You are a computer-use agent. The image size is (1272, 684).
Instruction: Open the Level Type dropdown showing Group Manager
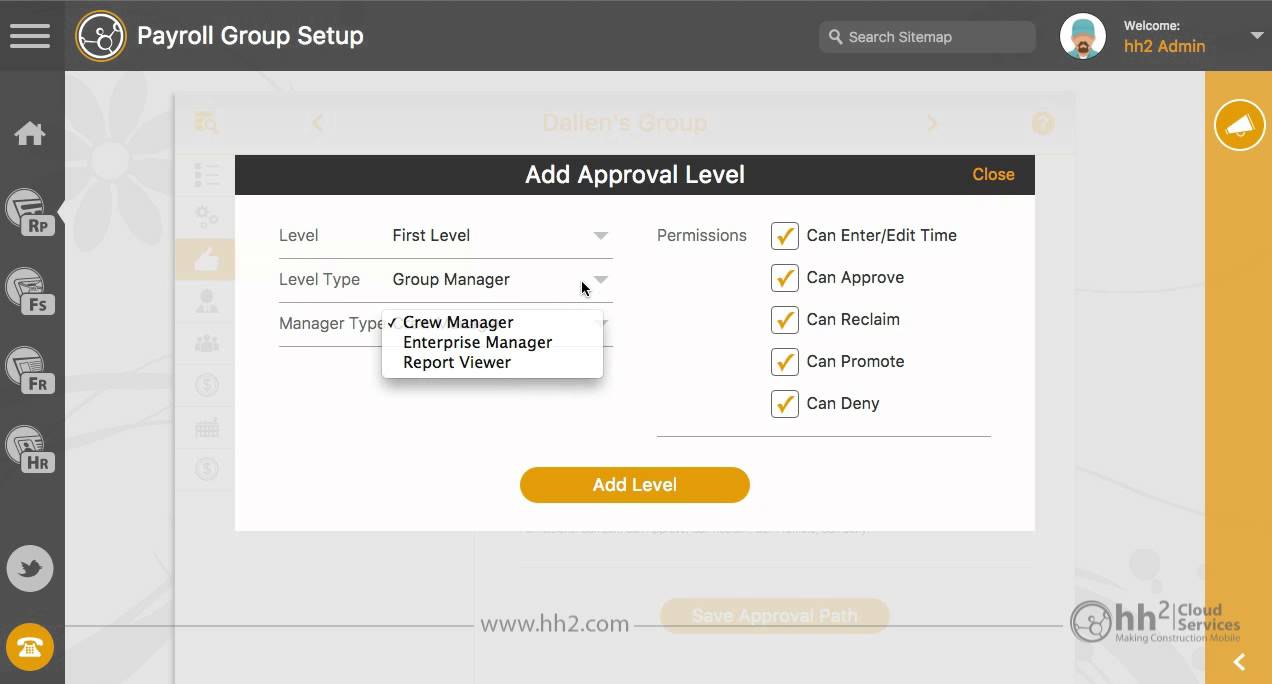[500, 280]
